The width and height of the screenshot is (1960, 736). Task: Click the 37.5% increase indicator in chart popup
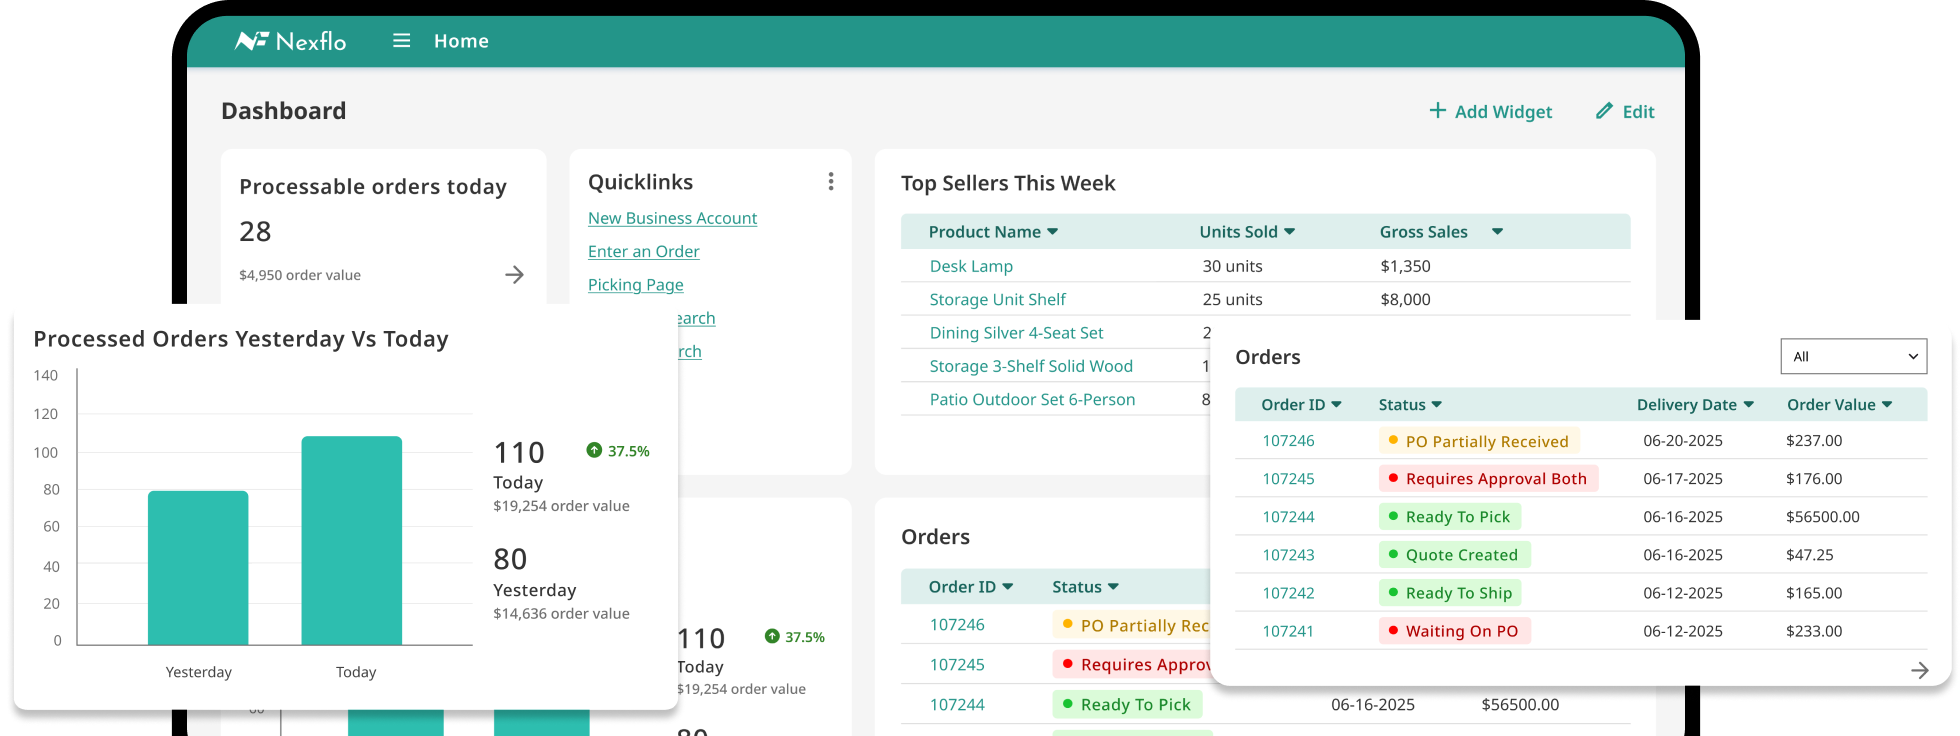coord(618,451)
